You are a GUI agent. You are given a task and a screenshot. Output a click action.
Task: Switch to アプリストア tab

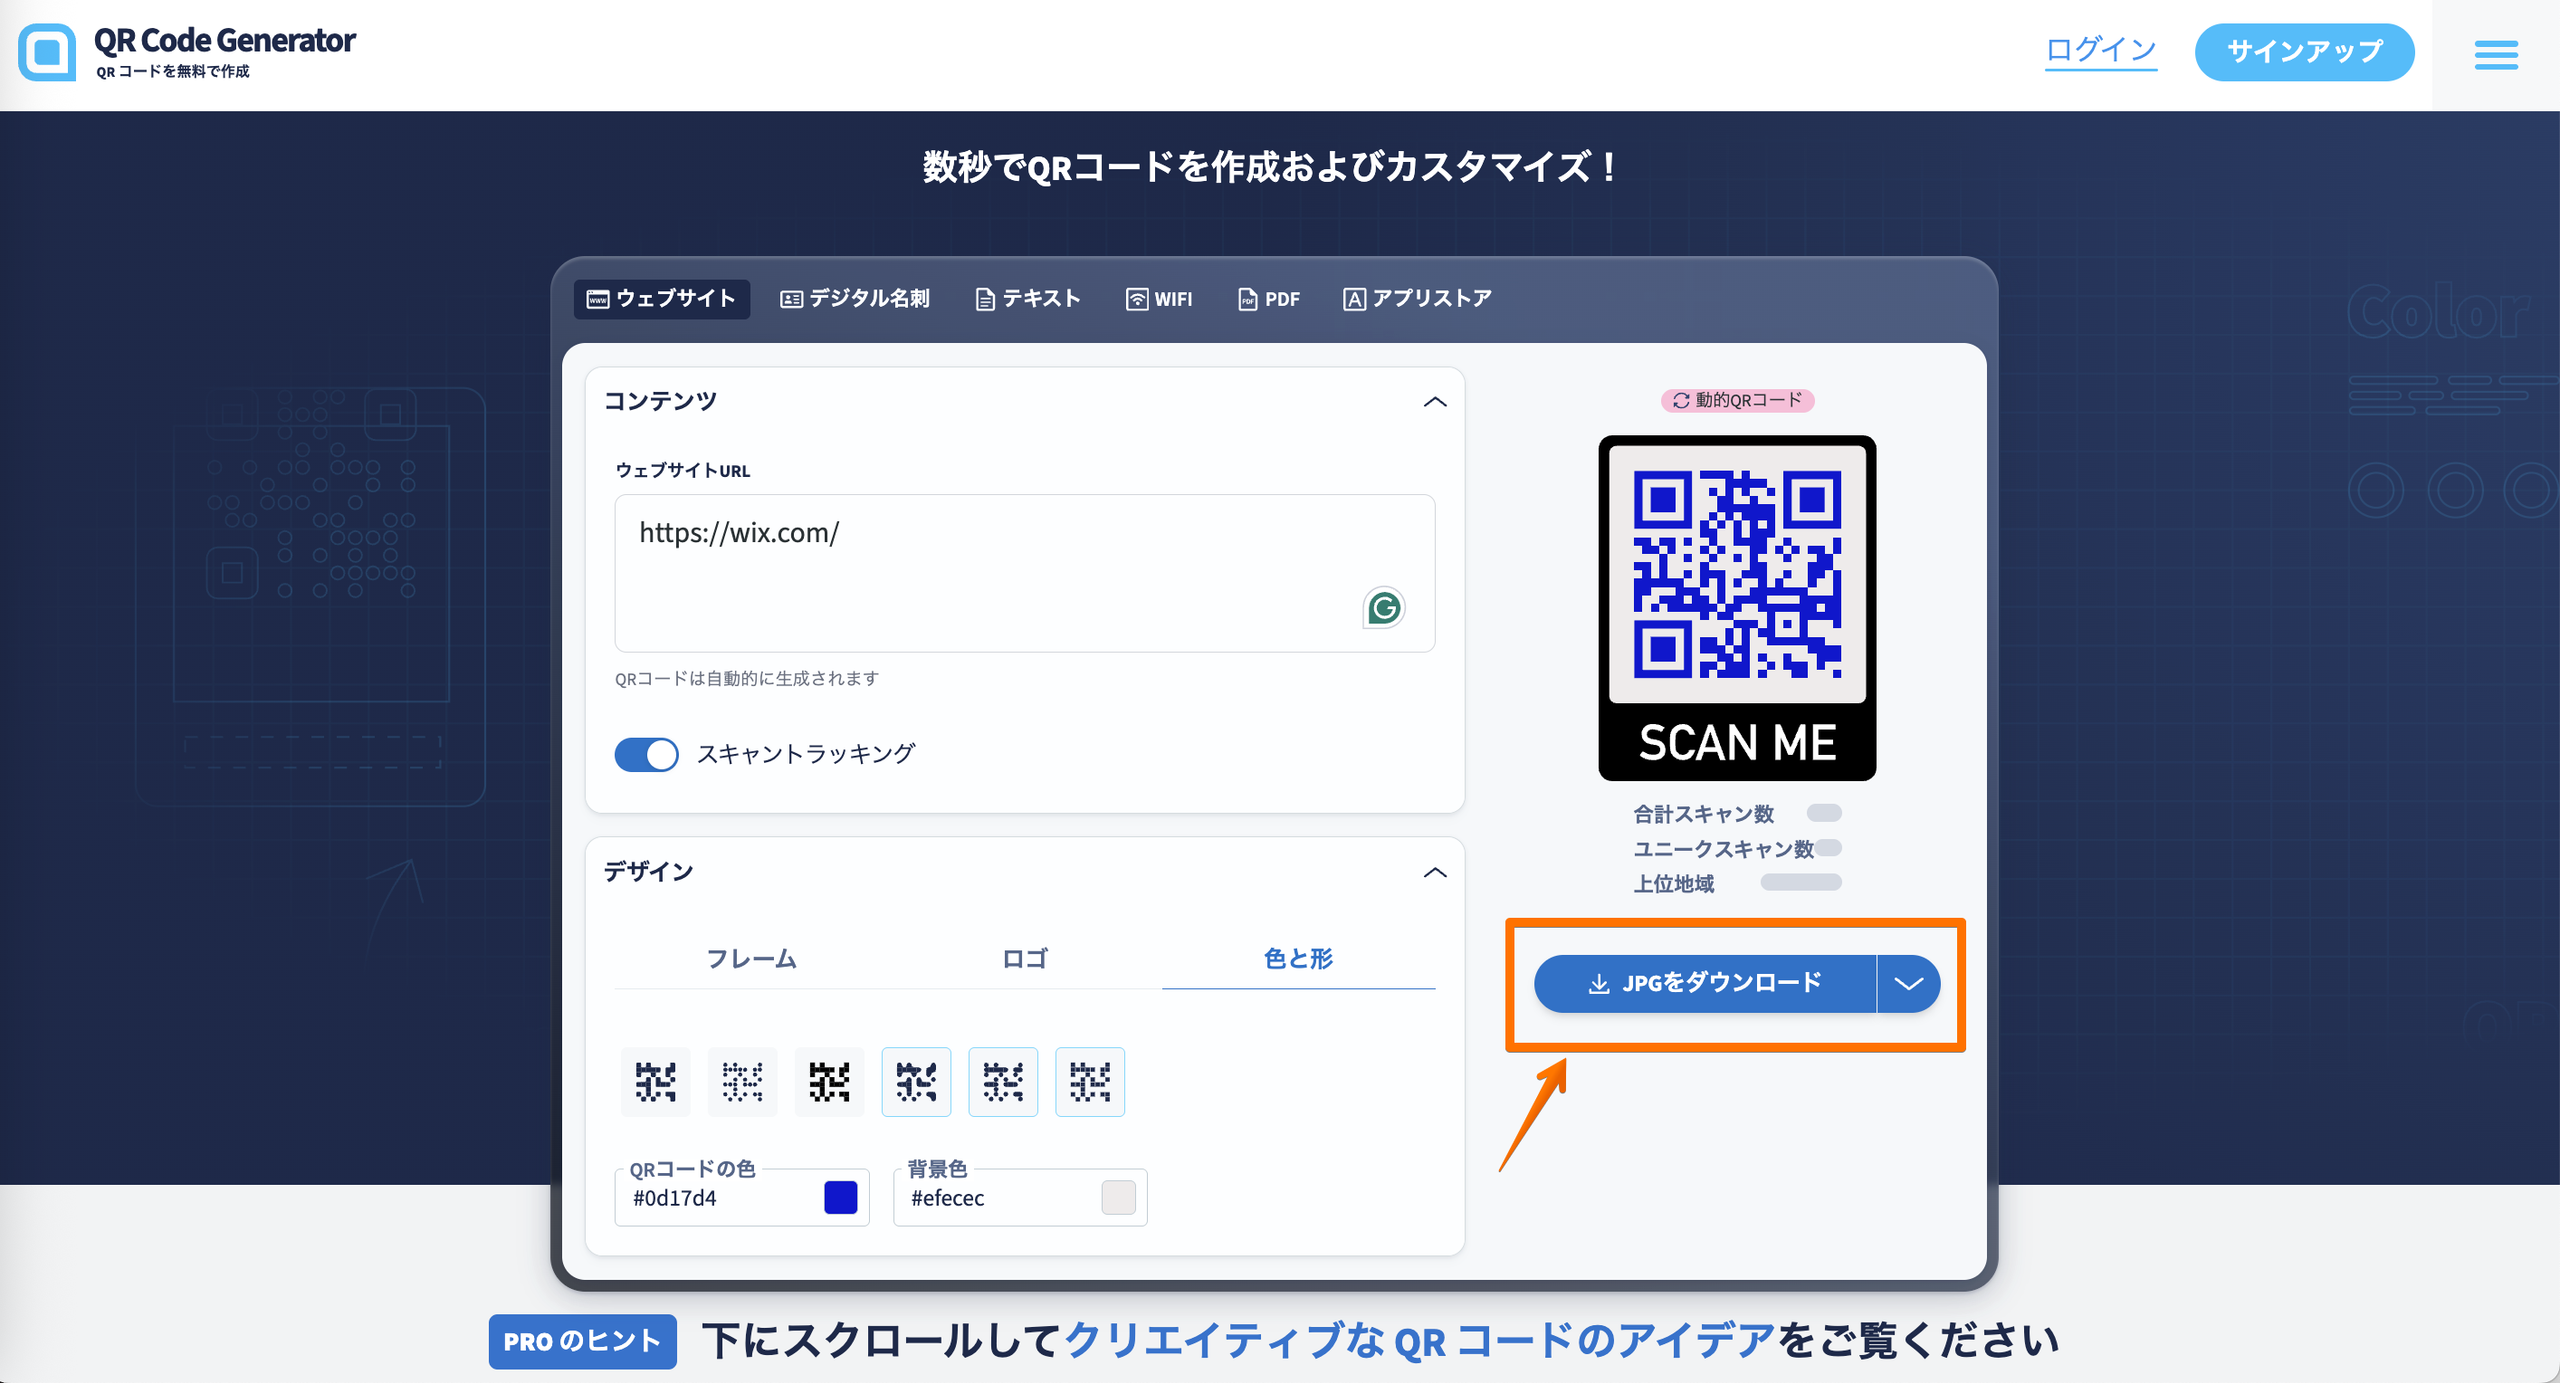click(x=1418, y=299)
